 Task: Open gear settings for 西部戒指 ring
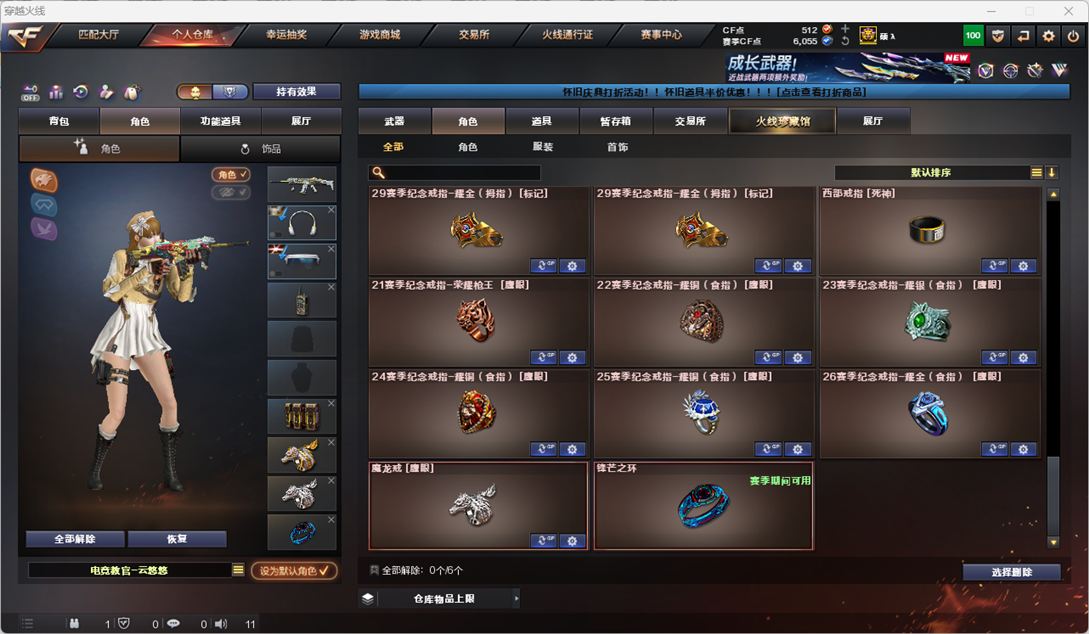pyautogui.click(x=1023, y=265)
